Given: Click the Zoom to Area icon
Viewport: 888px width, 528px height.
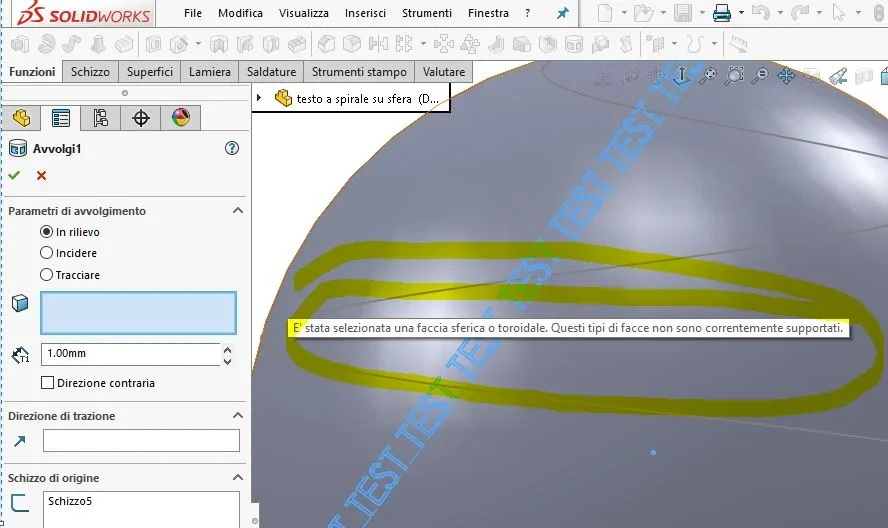Looking at the screenshot, I should pos(735,75).
